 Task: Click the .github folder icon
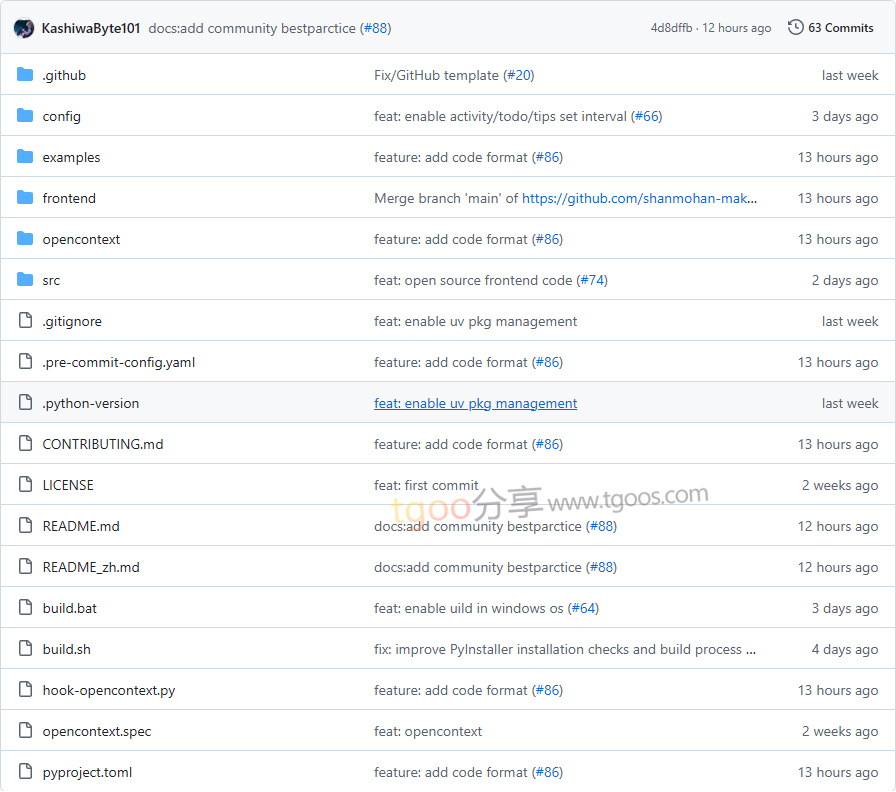coord(25,75)
